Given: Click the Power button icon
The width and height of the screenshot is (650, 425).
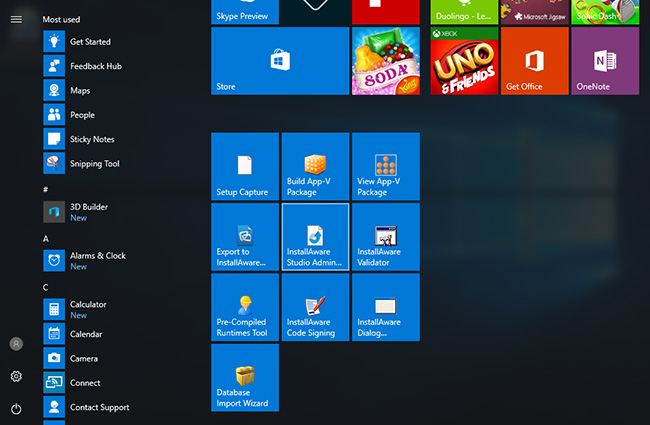Looking at the screenshot, I should (x=16, y=409).
